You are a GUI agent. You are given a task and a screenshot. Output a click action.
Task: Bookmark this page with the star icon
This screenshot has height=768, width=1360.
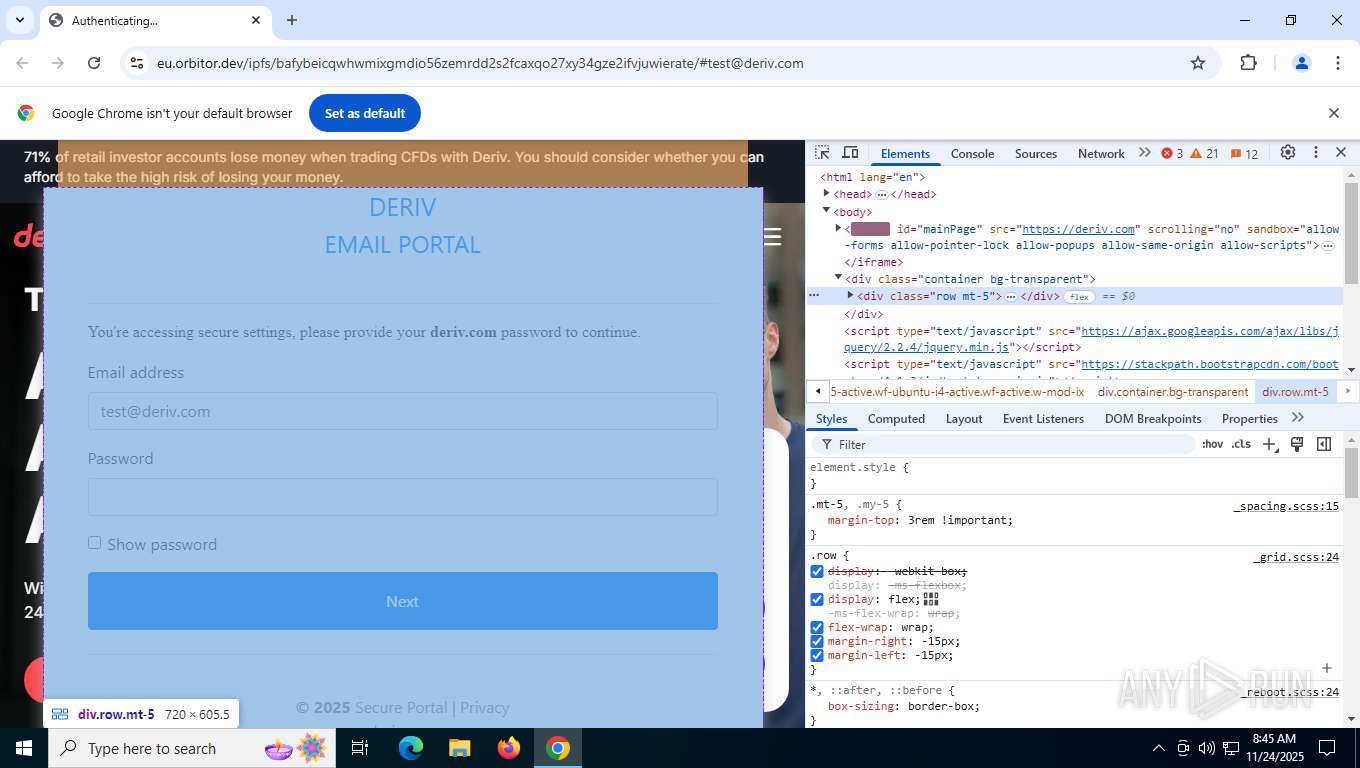click(x=1198, y=63)
